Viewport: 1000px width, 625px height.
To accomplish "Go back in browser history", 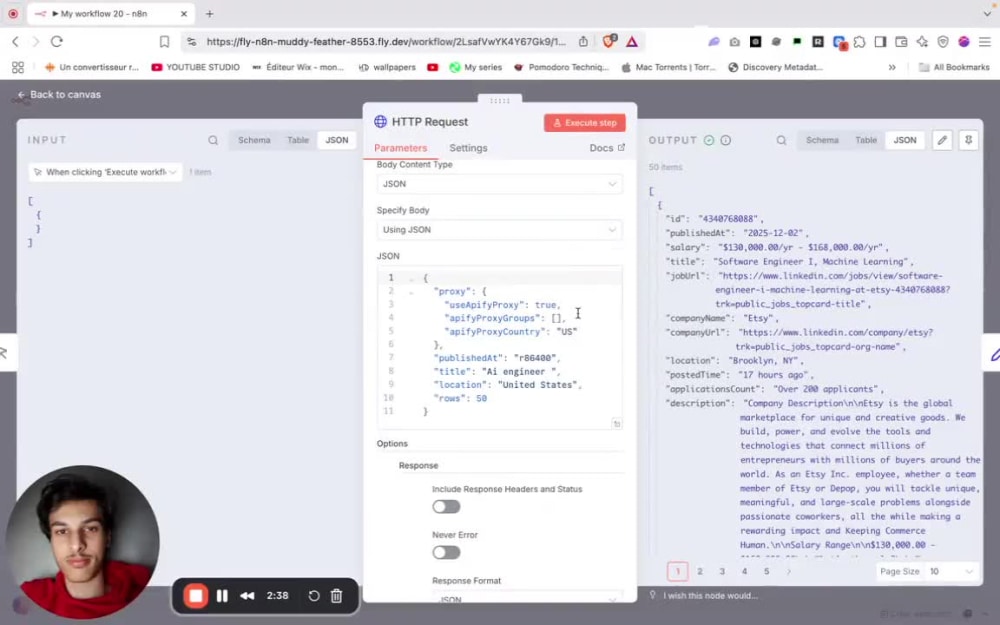I will pyautogui.click(x=15, y=41).
